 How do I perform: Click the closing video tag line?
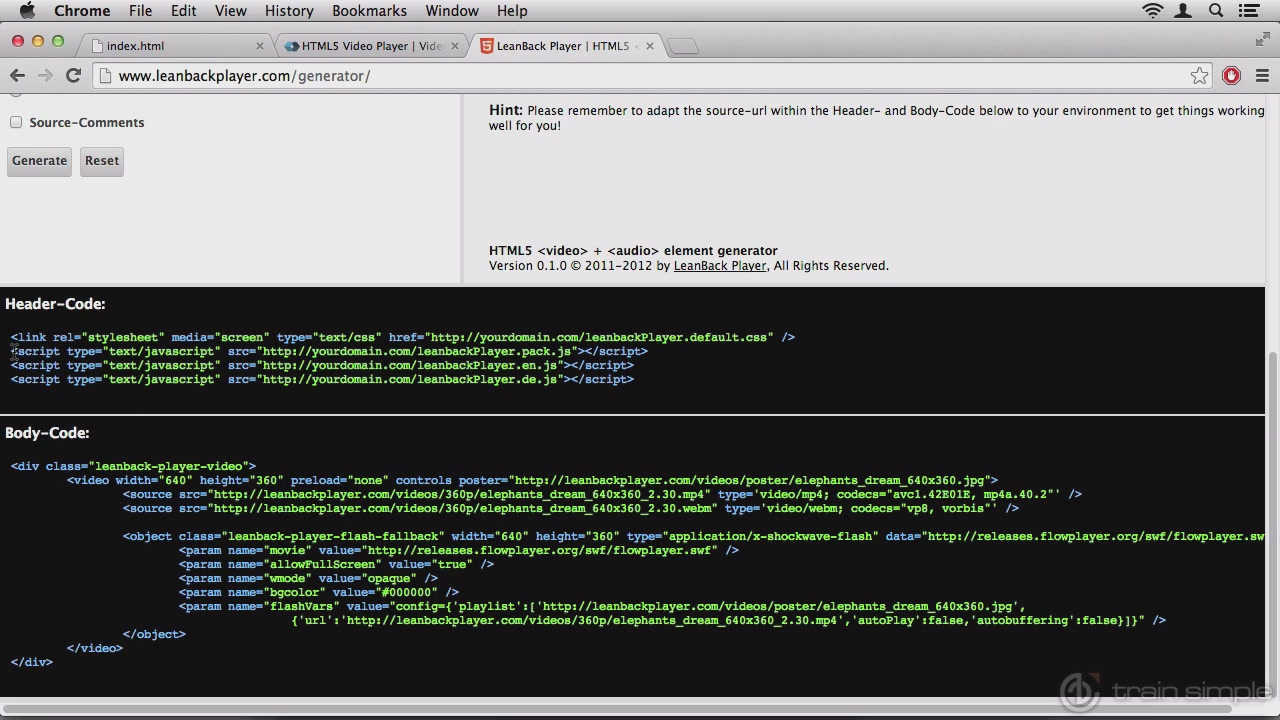(x=94, y=648)
